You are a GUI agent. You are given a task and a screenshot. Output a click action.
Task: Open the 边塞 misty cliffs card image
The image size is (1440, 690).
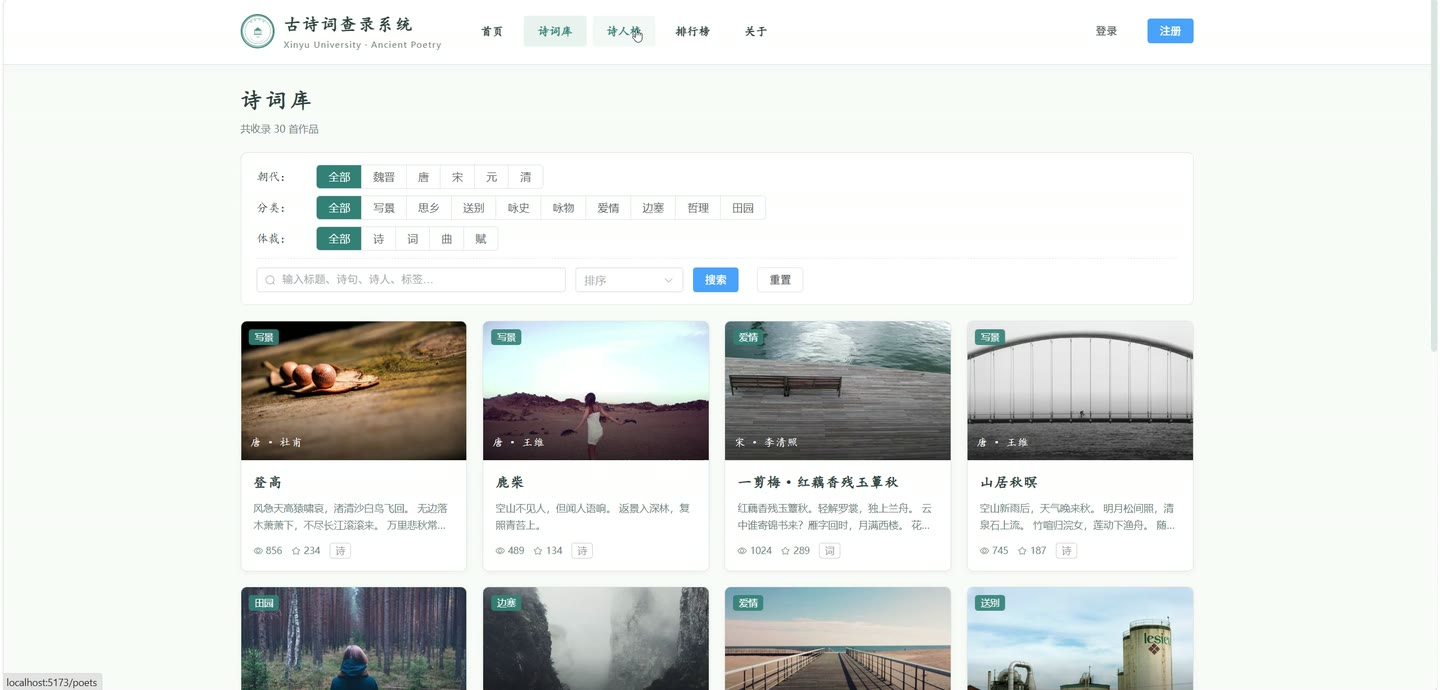(596, 638)
